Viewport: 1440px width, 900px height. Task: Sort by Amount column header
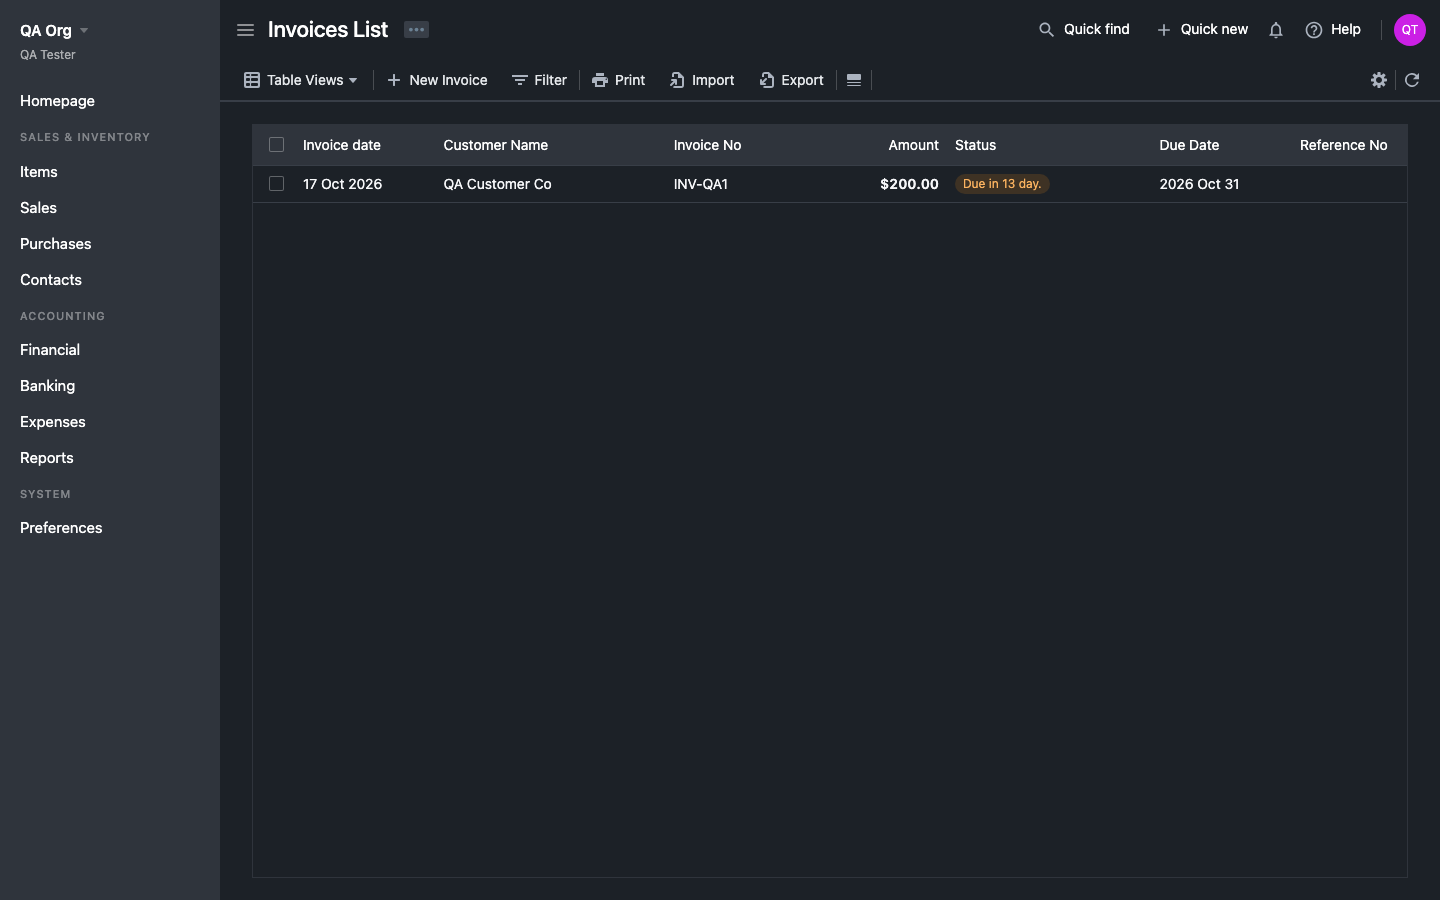914,145
